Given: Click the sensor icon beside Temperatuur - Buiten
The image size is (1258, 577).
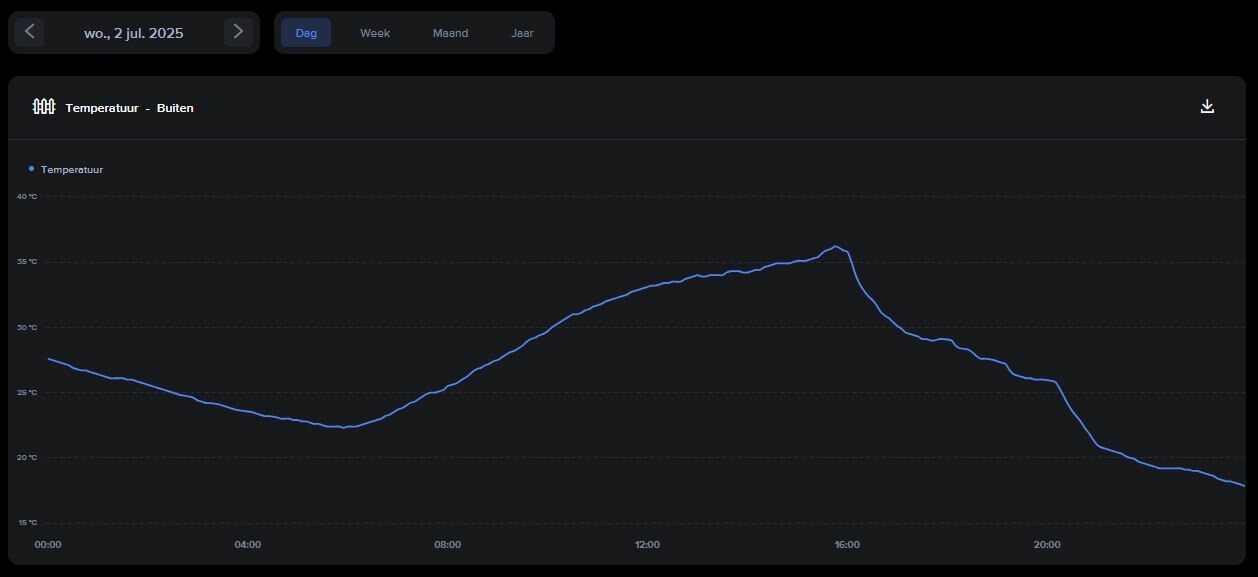Looking at the screenshot, I should (44, 107).
